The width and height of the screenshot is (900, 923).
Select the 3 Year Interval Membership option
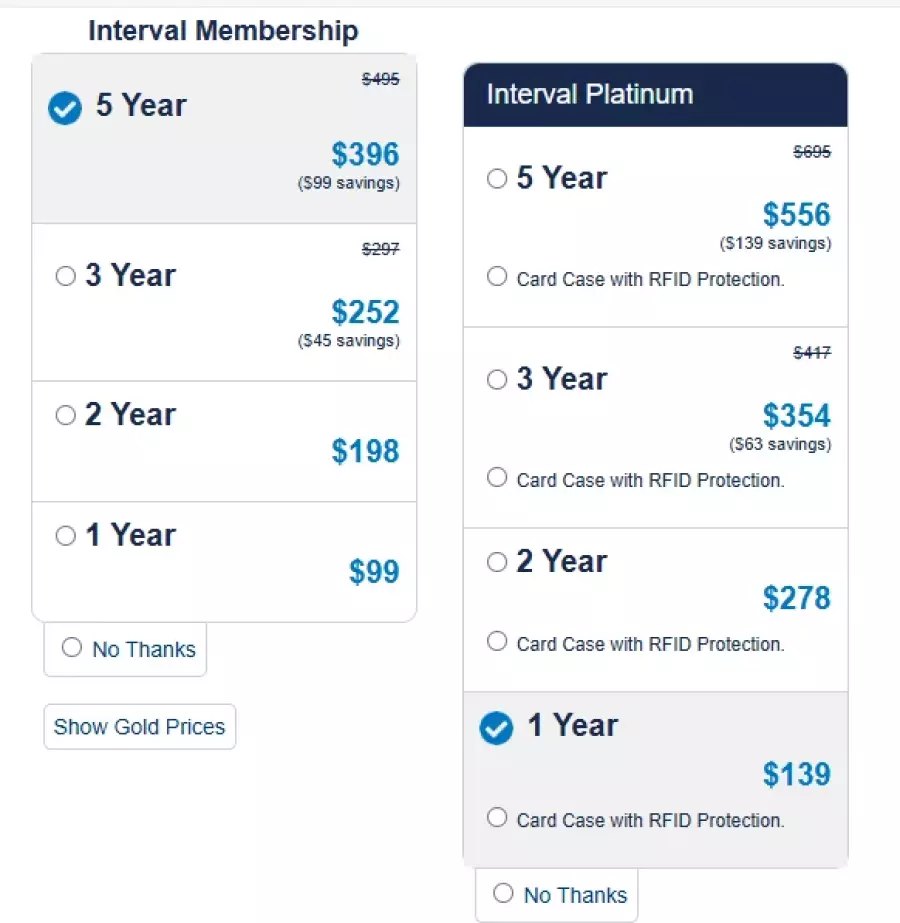(66, 277)
